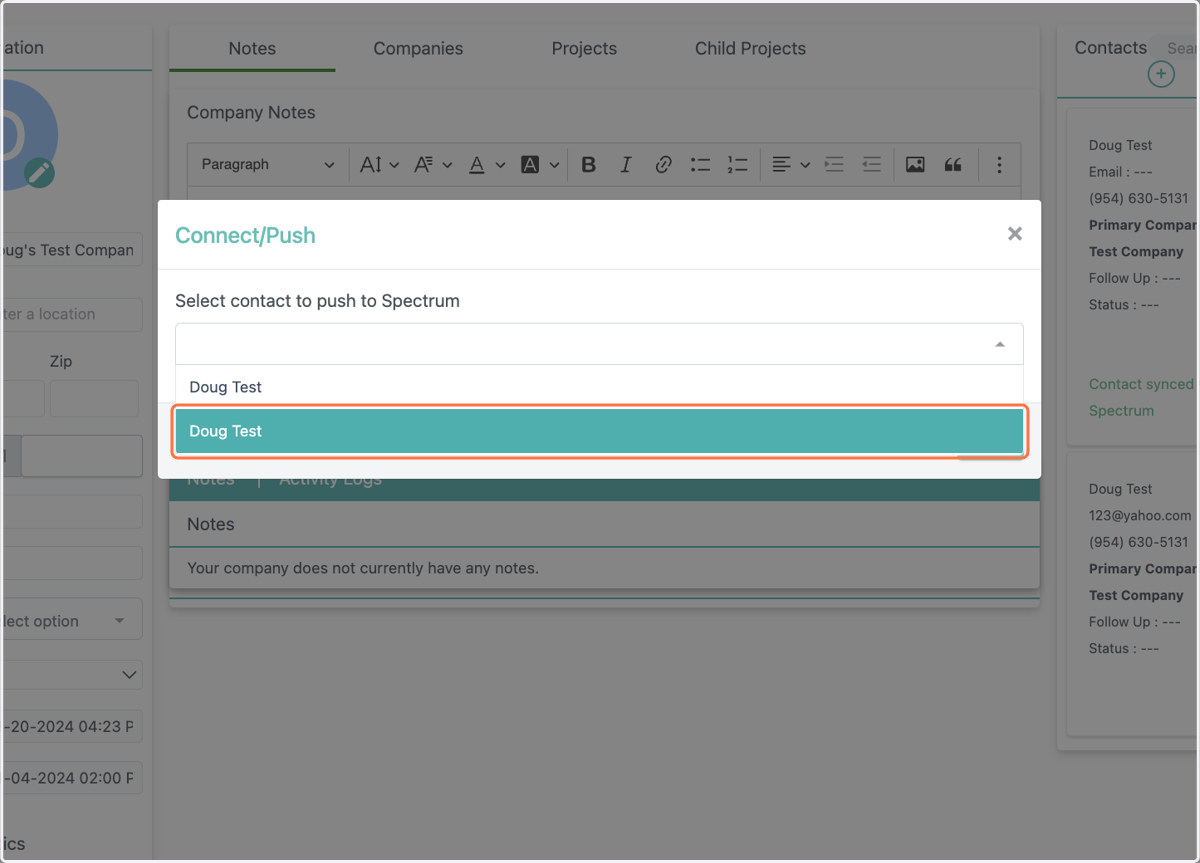The width and height of the screenshot is (1200, 863).
Task: Collapse the contact selection dropdown arrow
Action: pyautogui.click(x=999, y=344)
